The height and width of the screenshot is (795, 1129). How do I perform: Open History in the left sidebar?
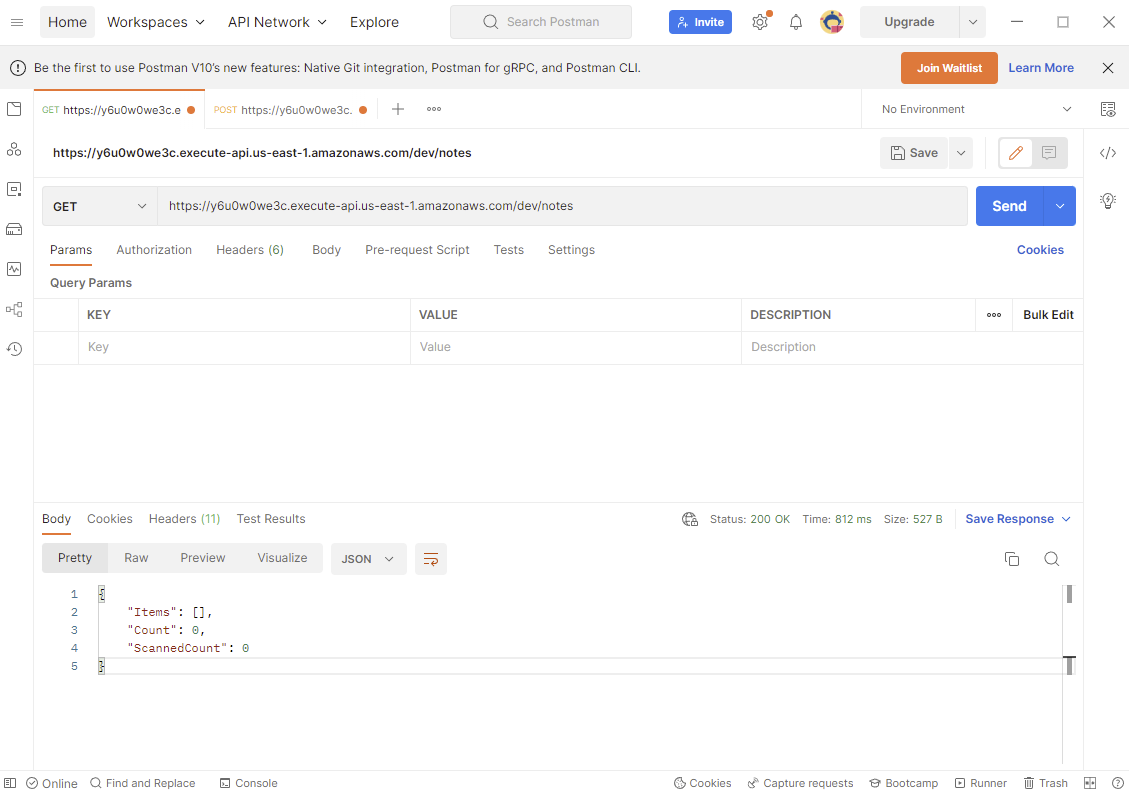pyautogui.click(x=14, y=349)
